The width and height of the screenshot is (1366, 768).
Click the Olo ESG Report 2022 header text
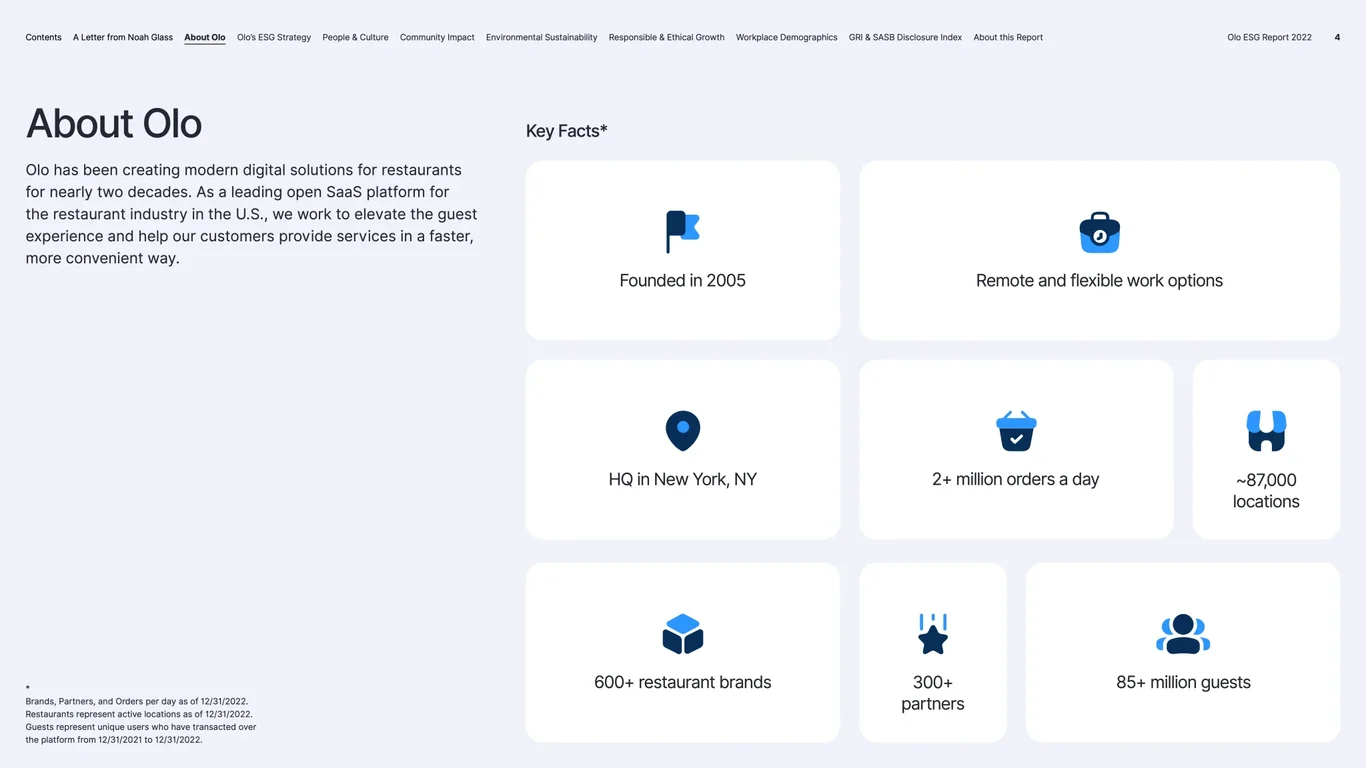[x=1270, y=37]
